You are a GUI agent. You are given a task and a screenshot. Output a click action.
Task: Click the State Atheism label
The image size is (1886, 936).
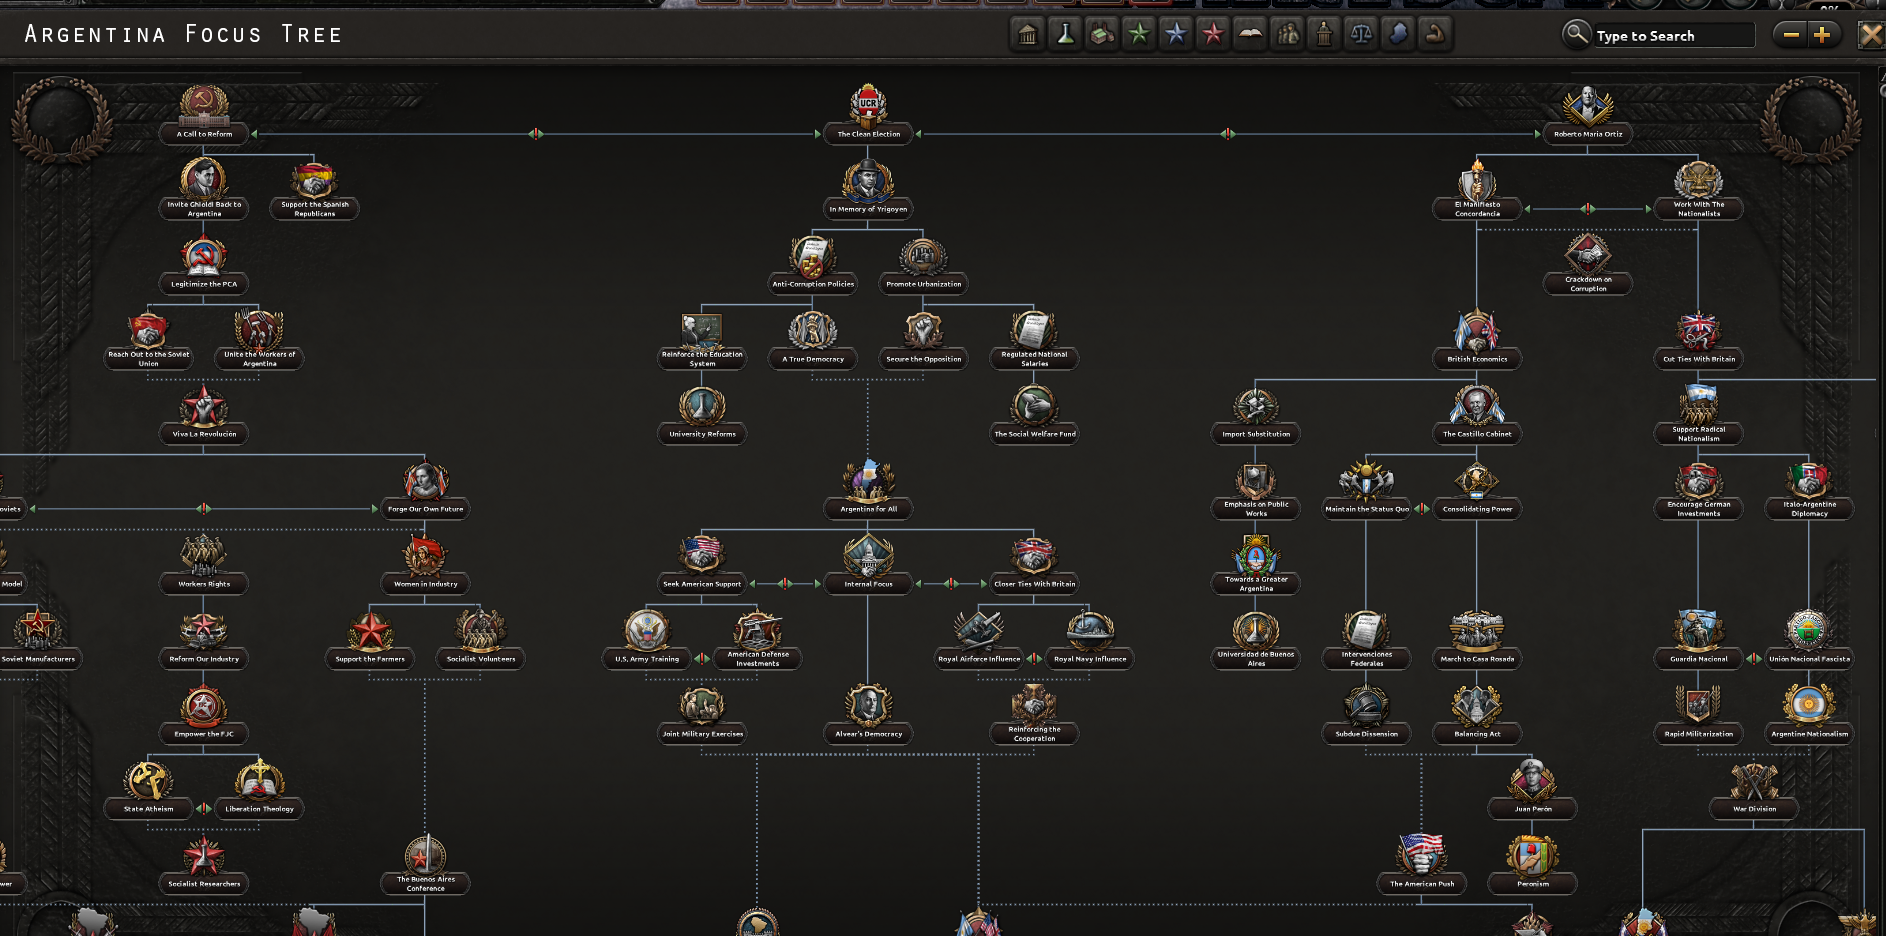tap(148, 809)
